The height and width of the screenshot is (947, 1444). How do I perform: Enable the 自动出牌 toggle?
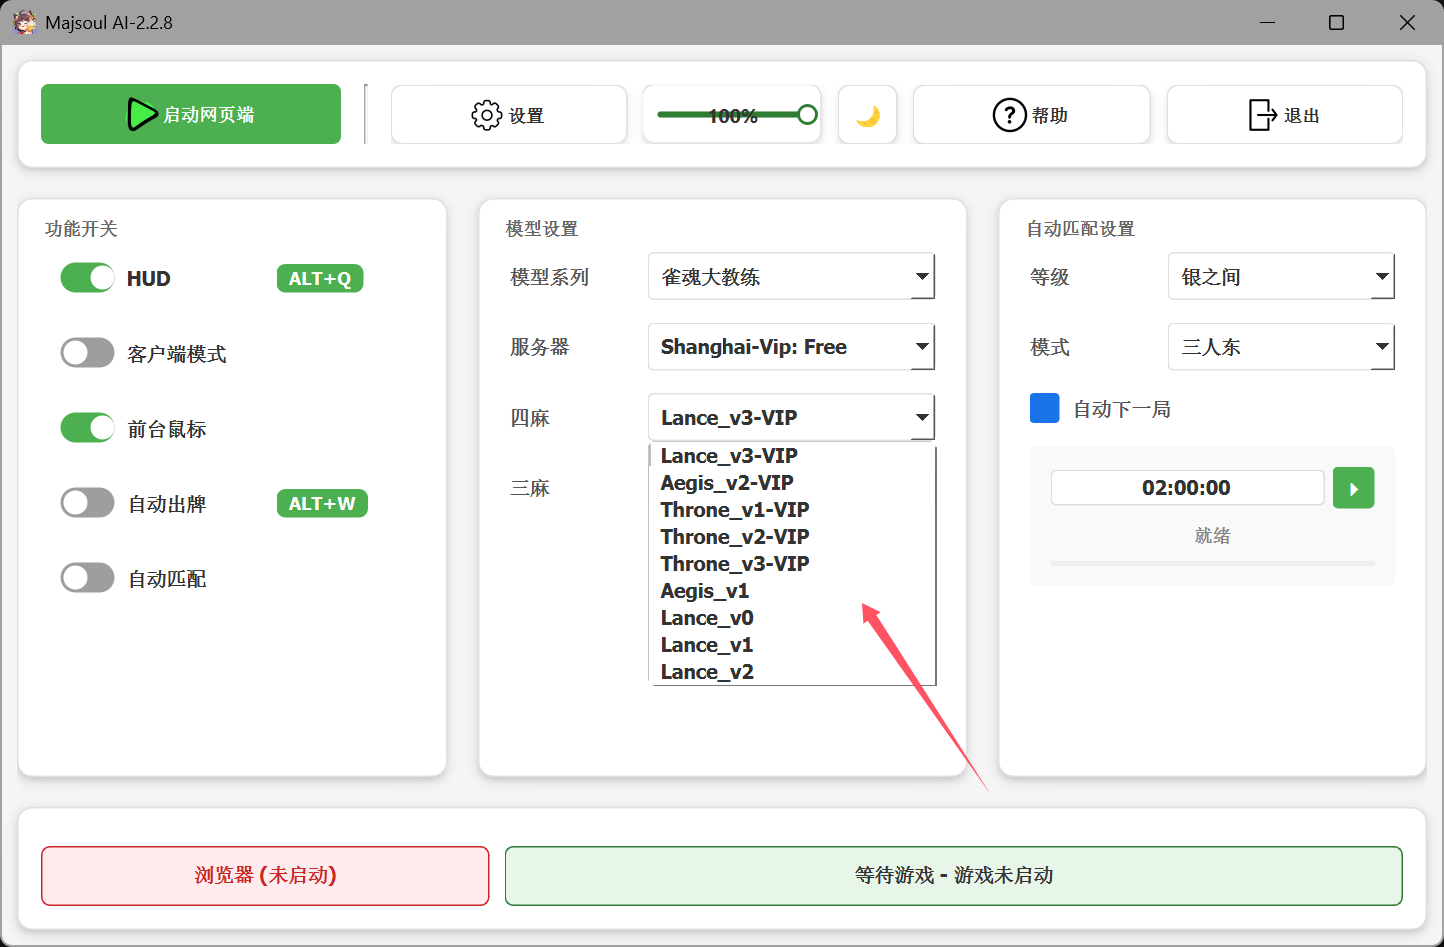point(88,503)
